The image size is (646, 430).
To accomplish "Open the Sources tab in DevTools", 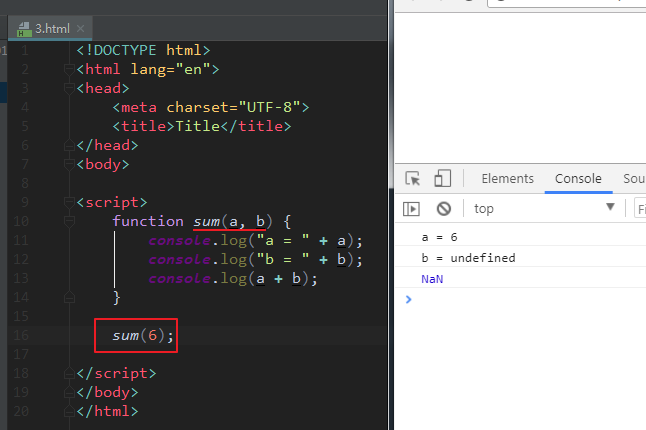I will (x=634, y=178).
